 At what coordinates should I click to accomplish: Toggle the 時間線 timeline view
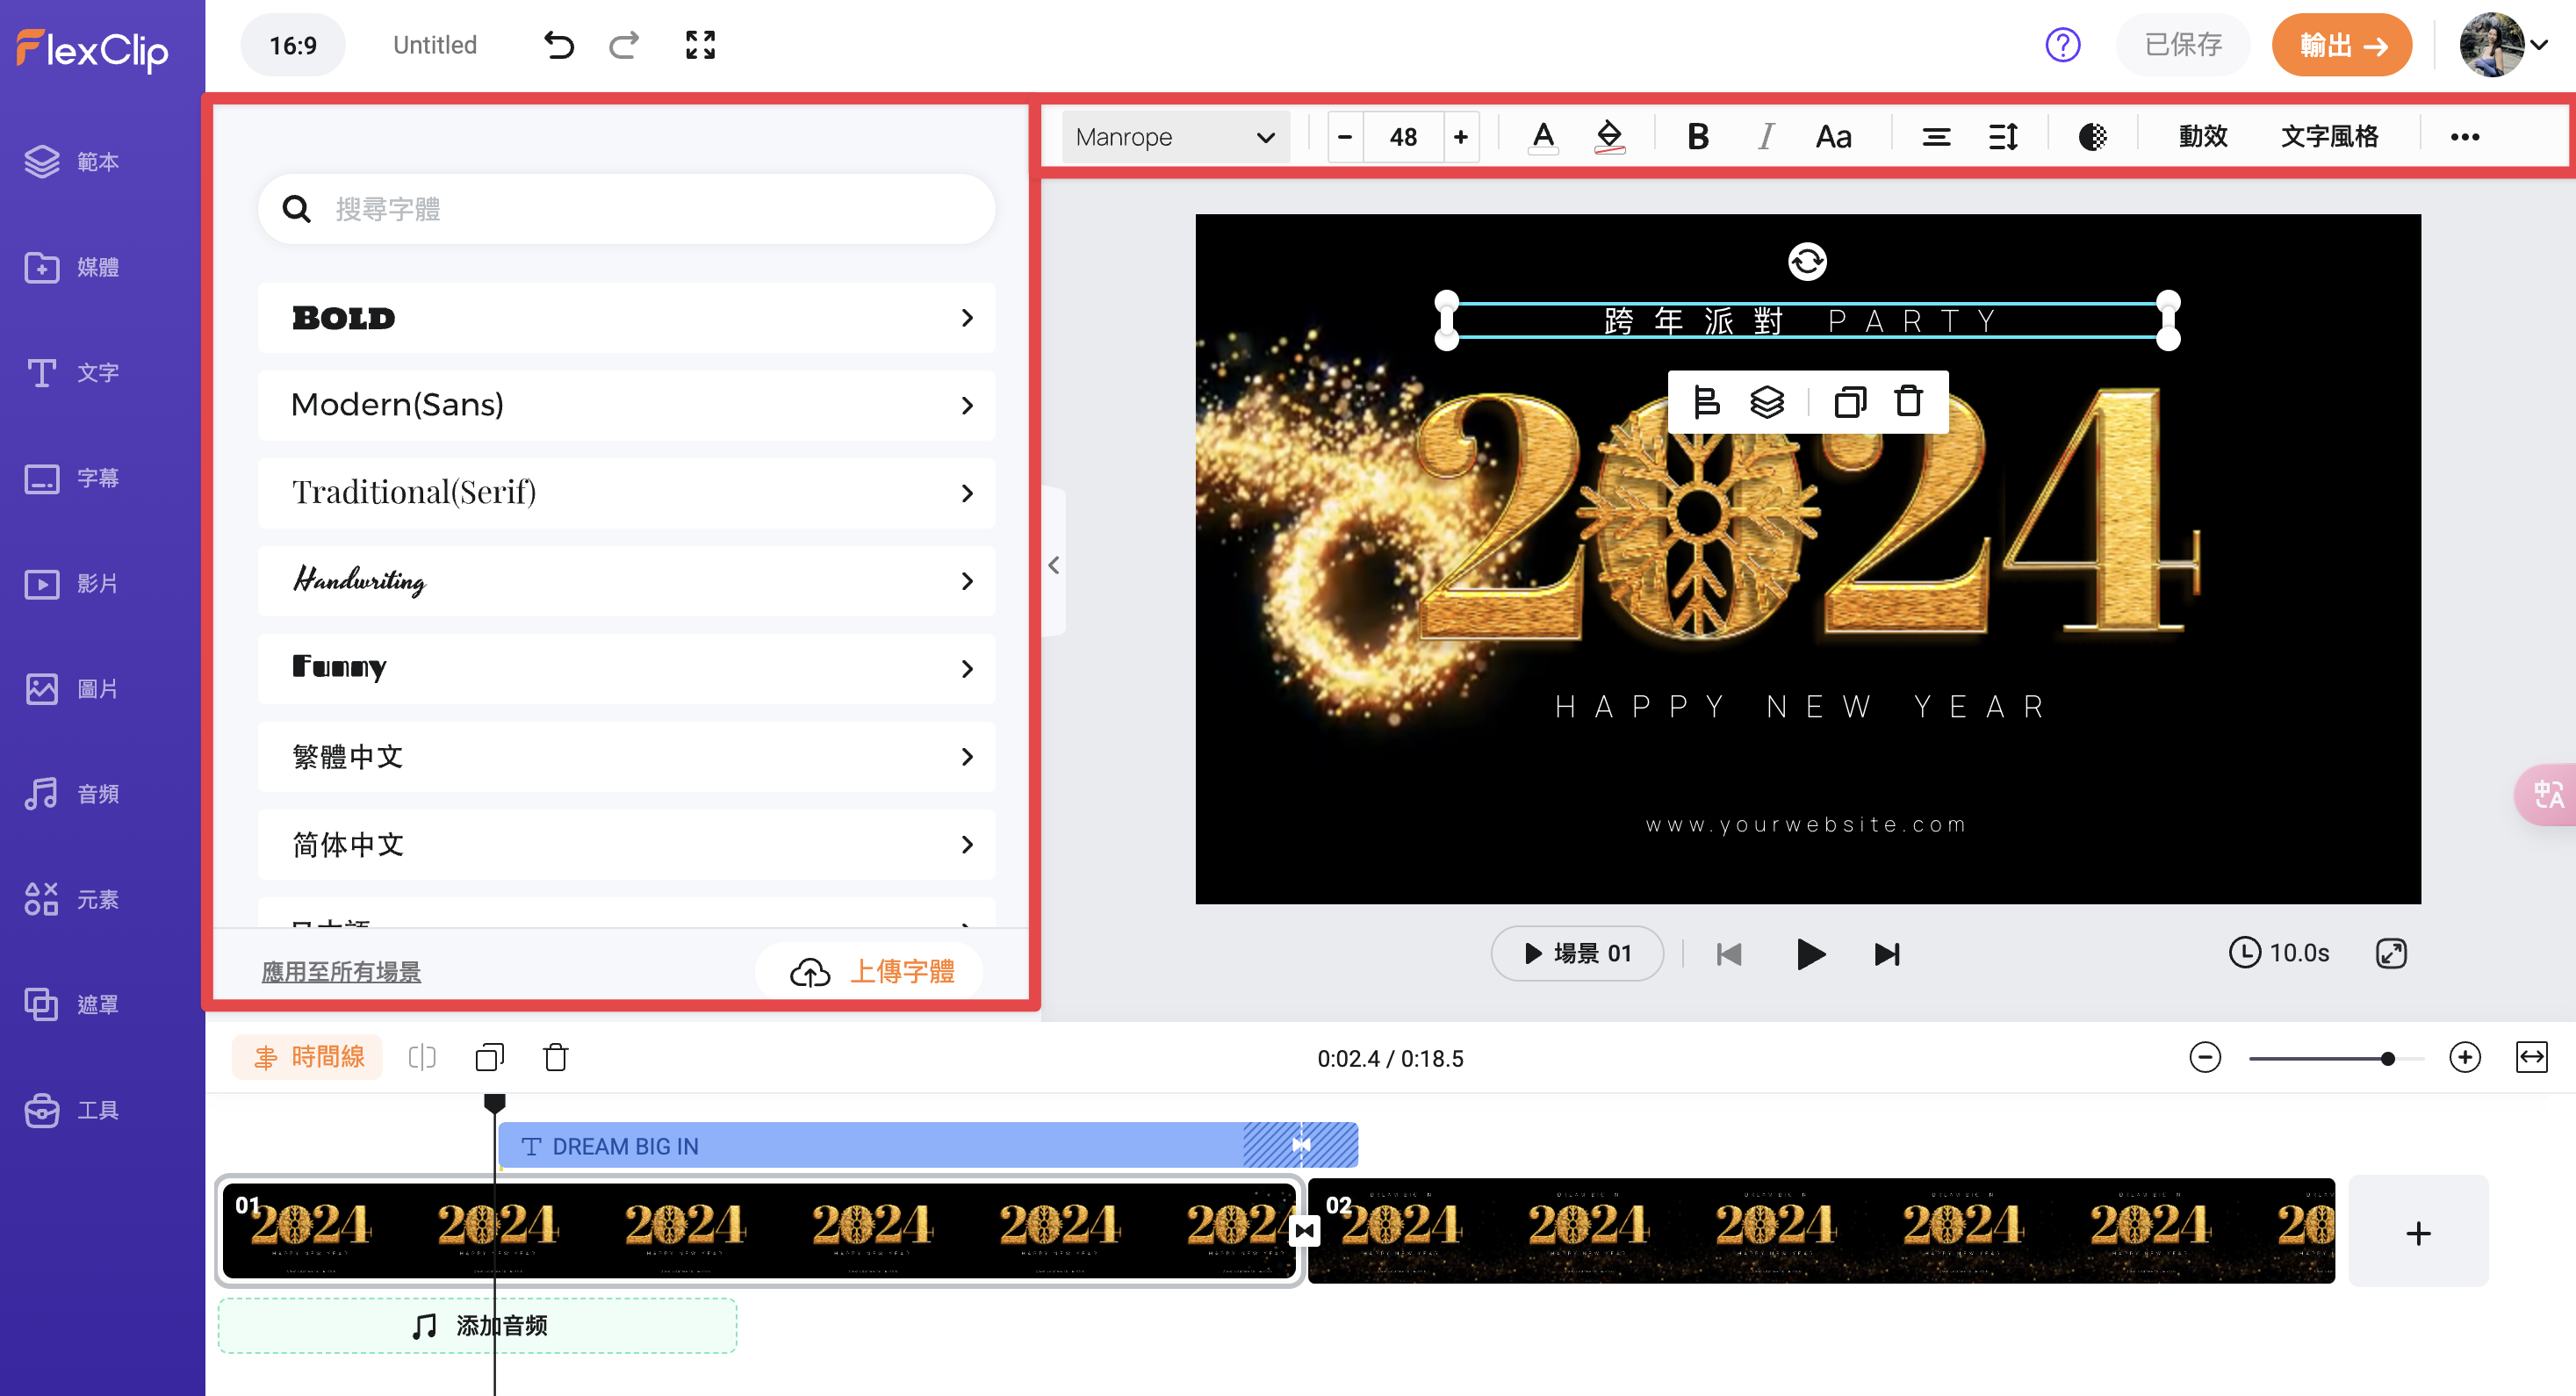click(308, 1057)
